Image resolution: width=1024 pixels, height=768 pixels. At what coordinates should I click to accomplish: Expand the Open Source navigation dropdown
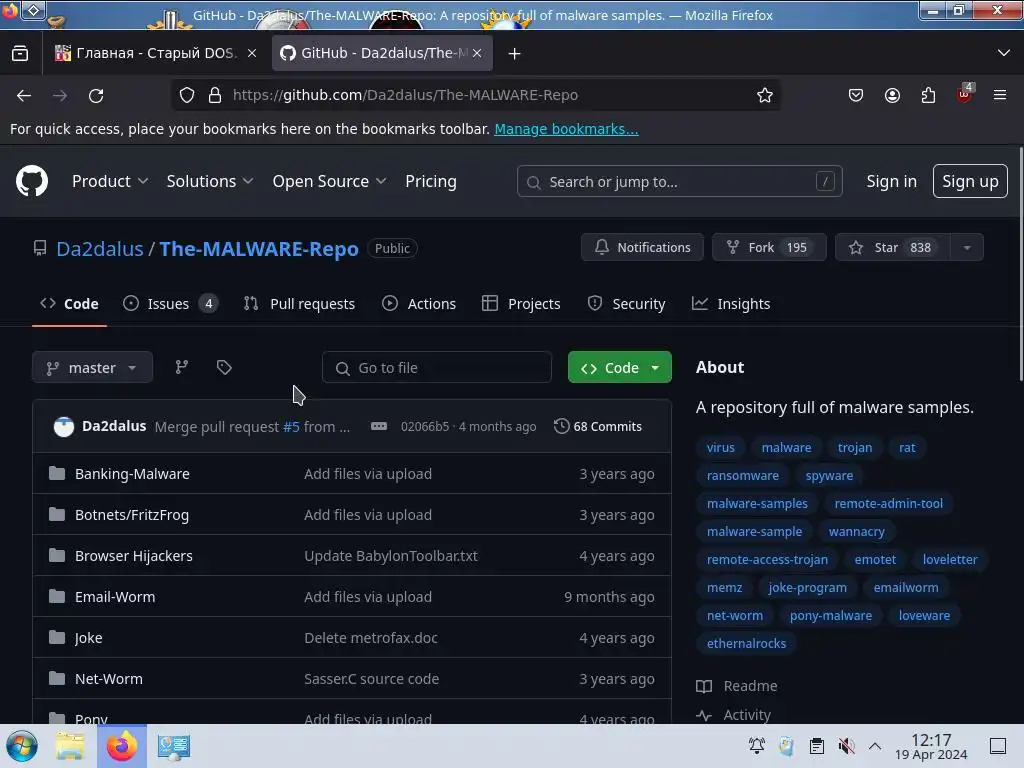tap(329, 181)
